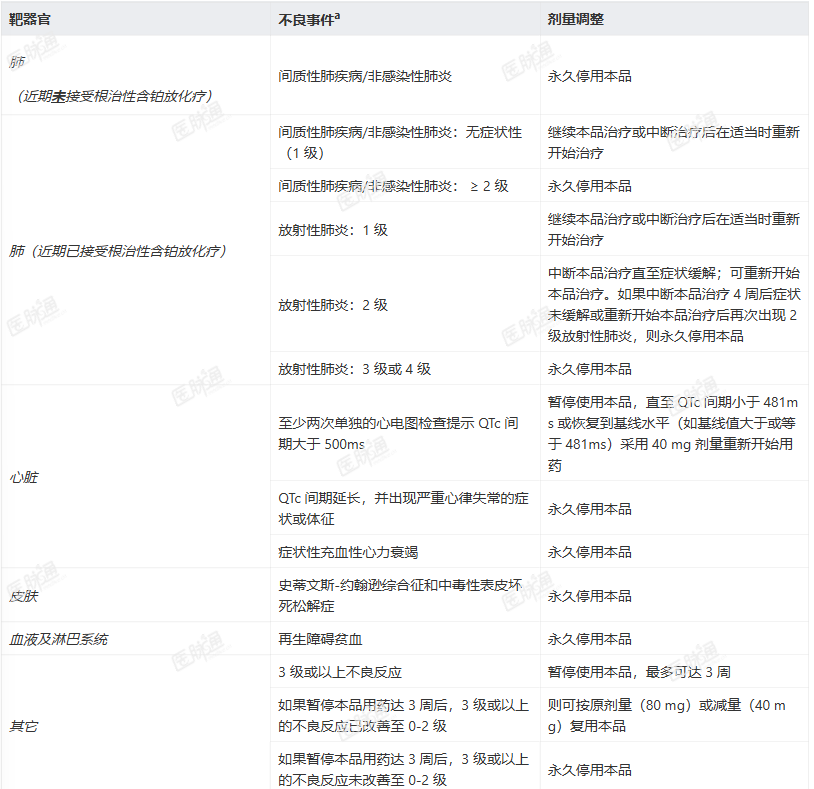814x789 pixels.
Task: Select "QTc 间期延长，并出现严重心律失常" cell
Action: tap(403, 509)
